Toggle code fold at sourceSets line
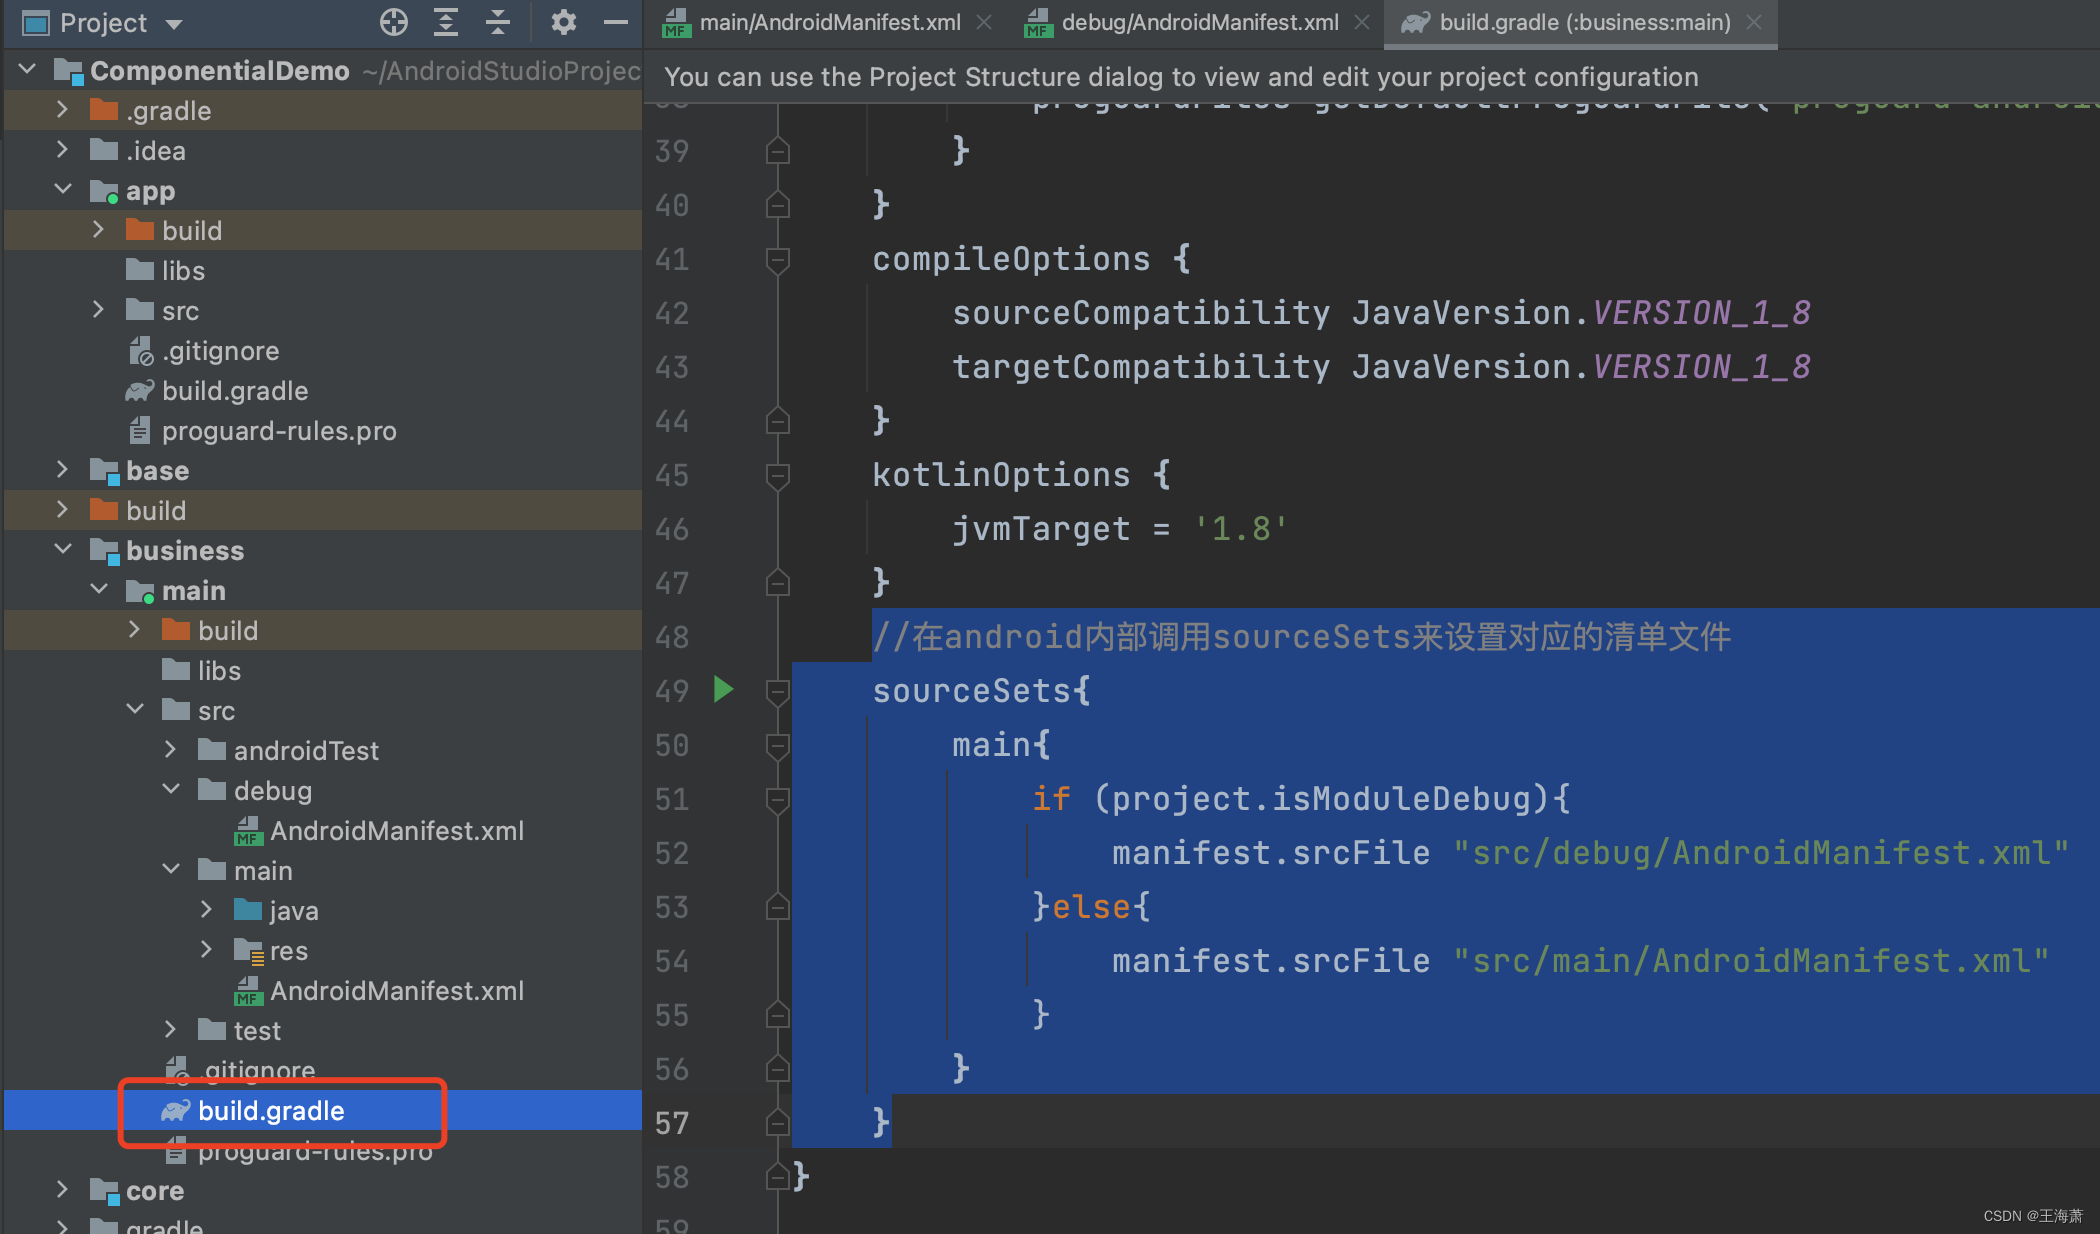This screenshot has width=2100, height=1234. pyautogui.click(x=777, y=691)
